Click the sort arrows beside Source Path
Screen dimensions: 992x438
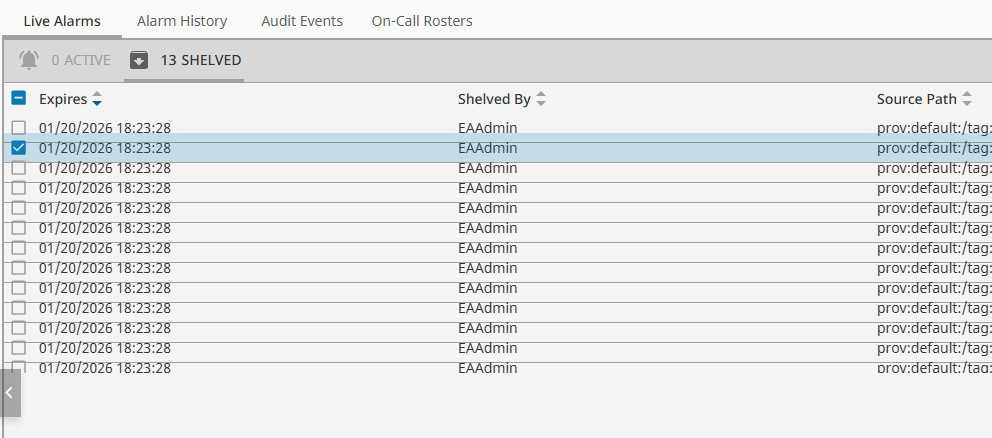(967, 99)
